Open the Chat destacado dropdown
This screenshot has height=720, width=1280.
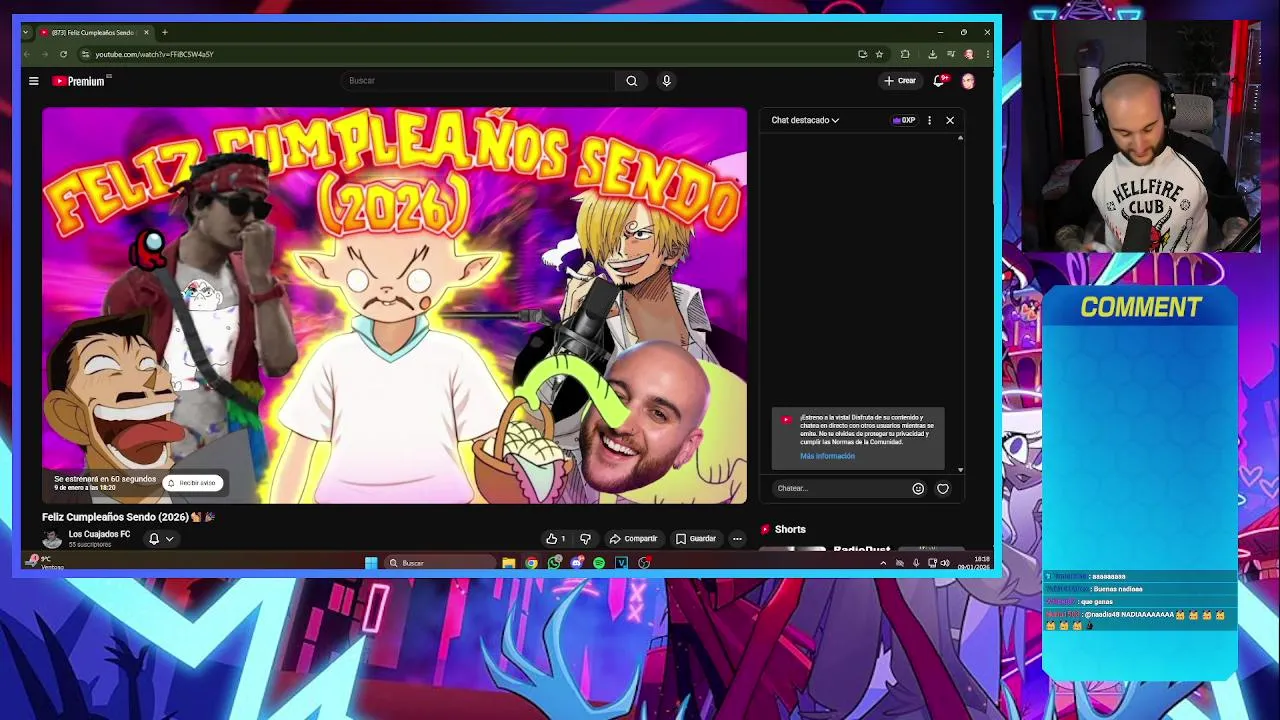(805, 120)
